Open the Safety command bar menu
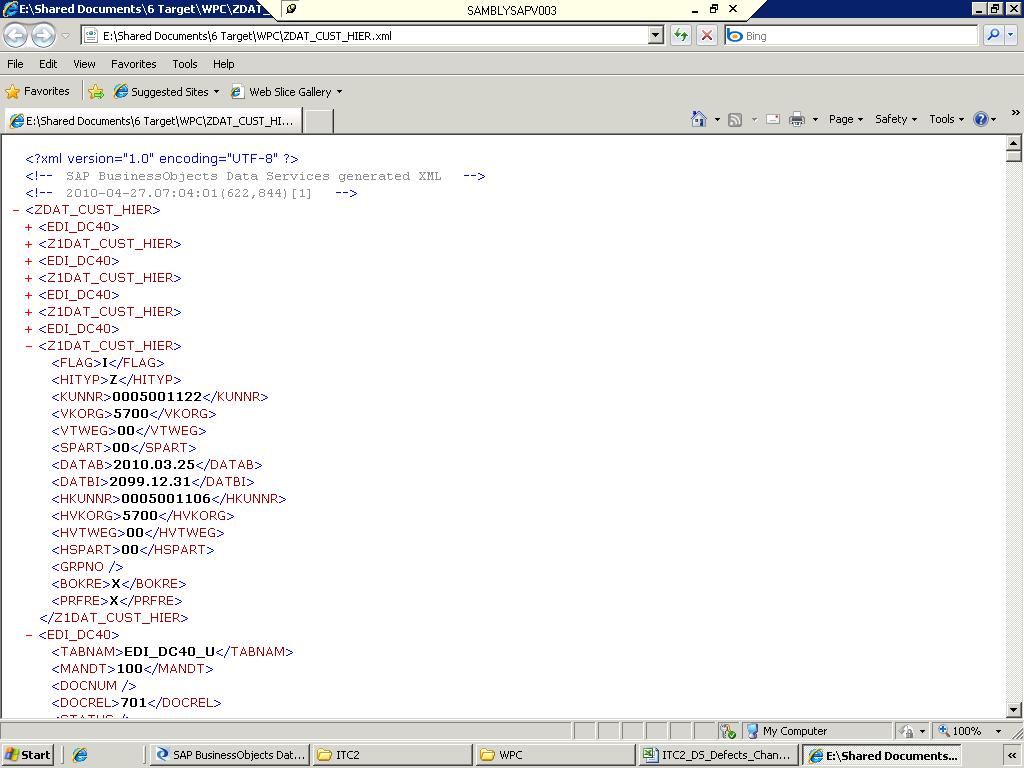Screen dimensions: 1024x768 point(896,119)
